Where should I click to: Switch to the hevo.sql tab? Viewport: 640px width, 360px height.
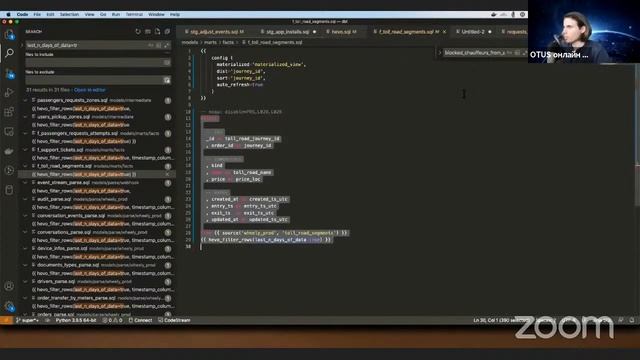[341, 31]
